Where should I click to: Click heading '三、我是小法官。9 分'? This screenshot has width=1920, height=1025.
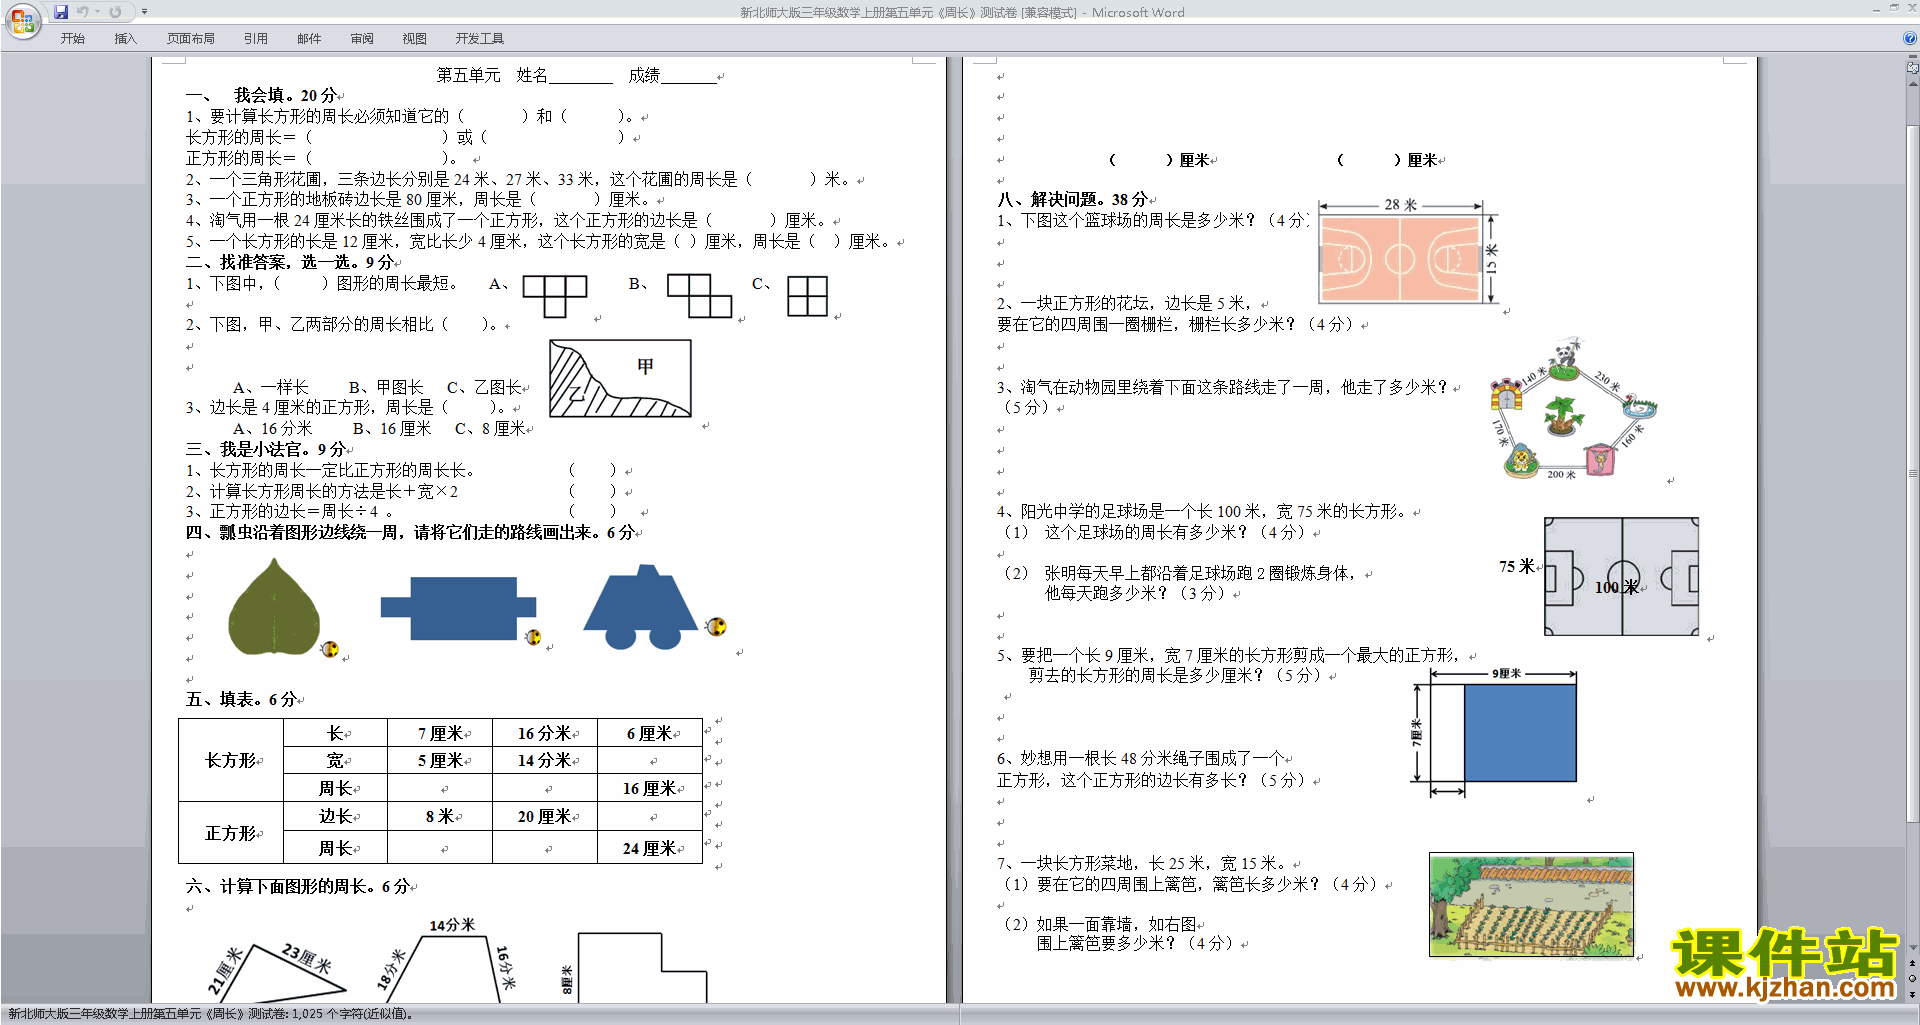[266, 449]
